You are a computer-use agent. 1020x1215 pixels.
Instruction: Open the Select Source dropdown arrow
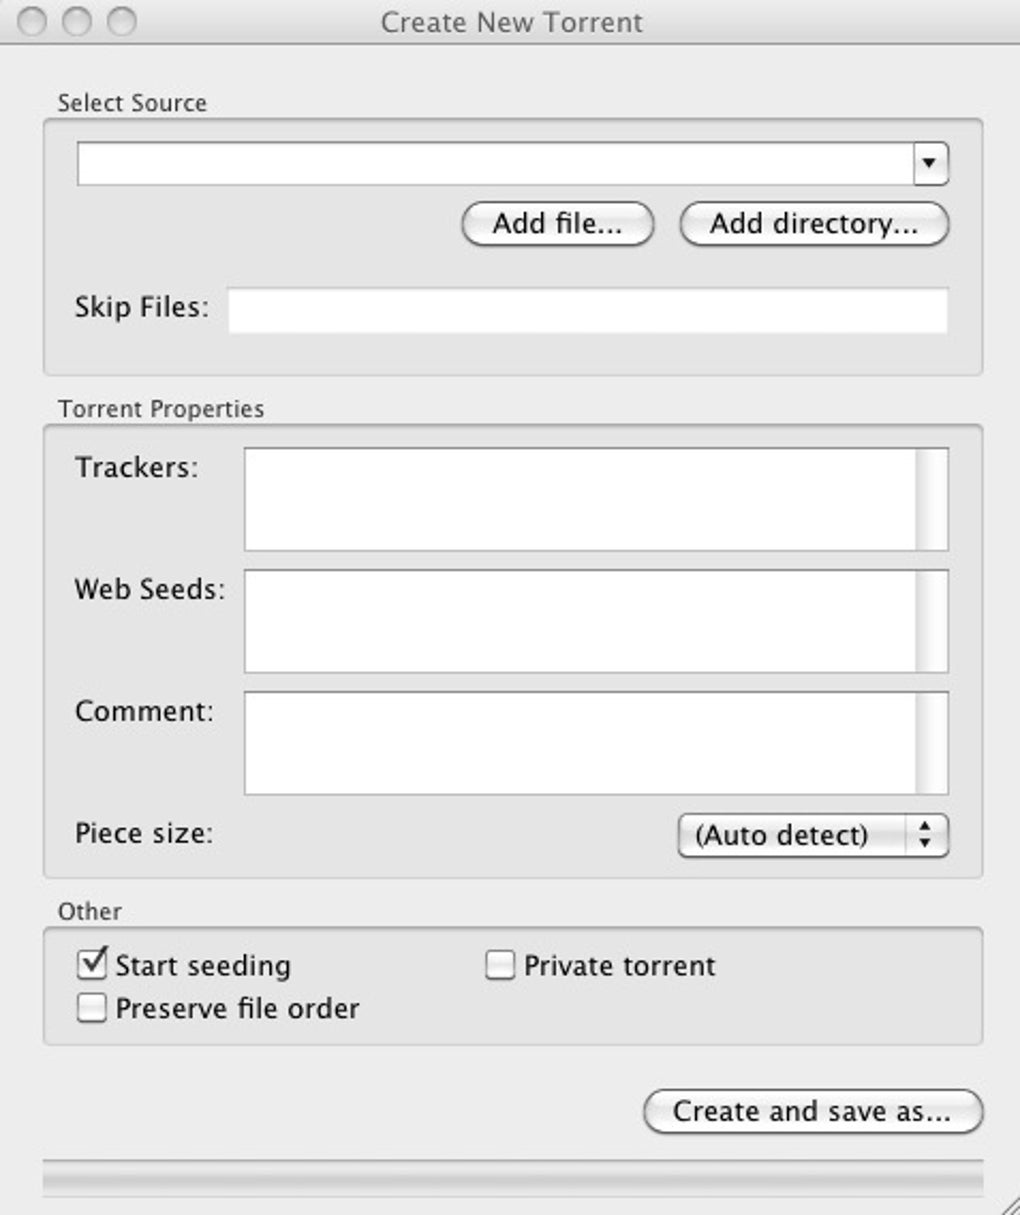pyautogui.click(x=930, y=163)
